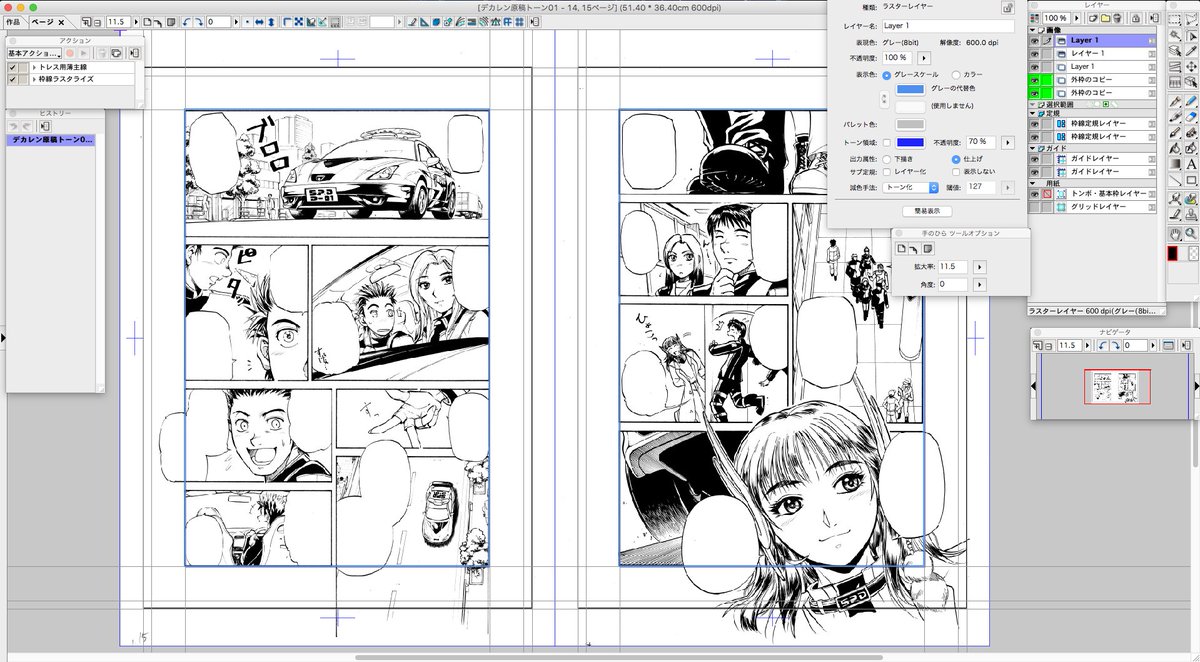Create new layer in Layers panel

pos(1093,18)
